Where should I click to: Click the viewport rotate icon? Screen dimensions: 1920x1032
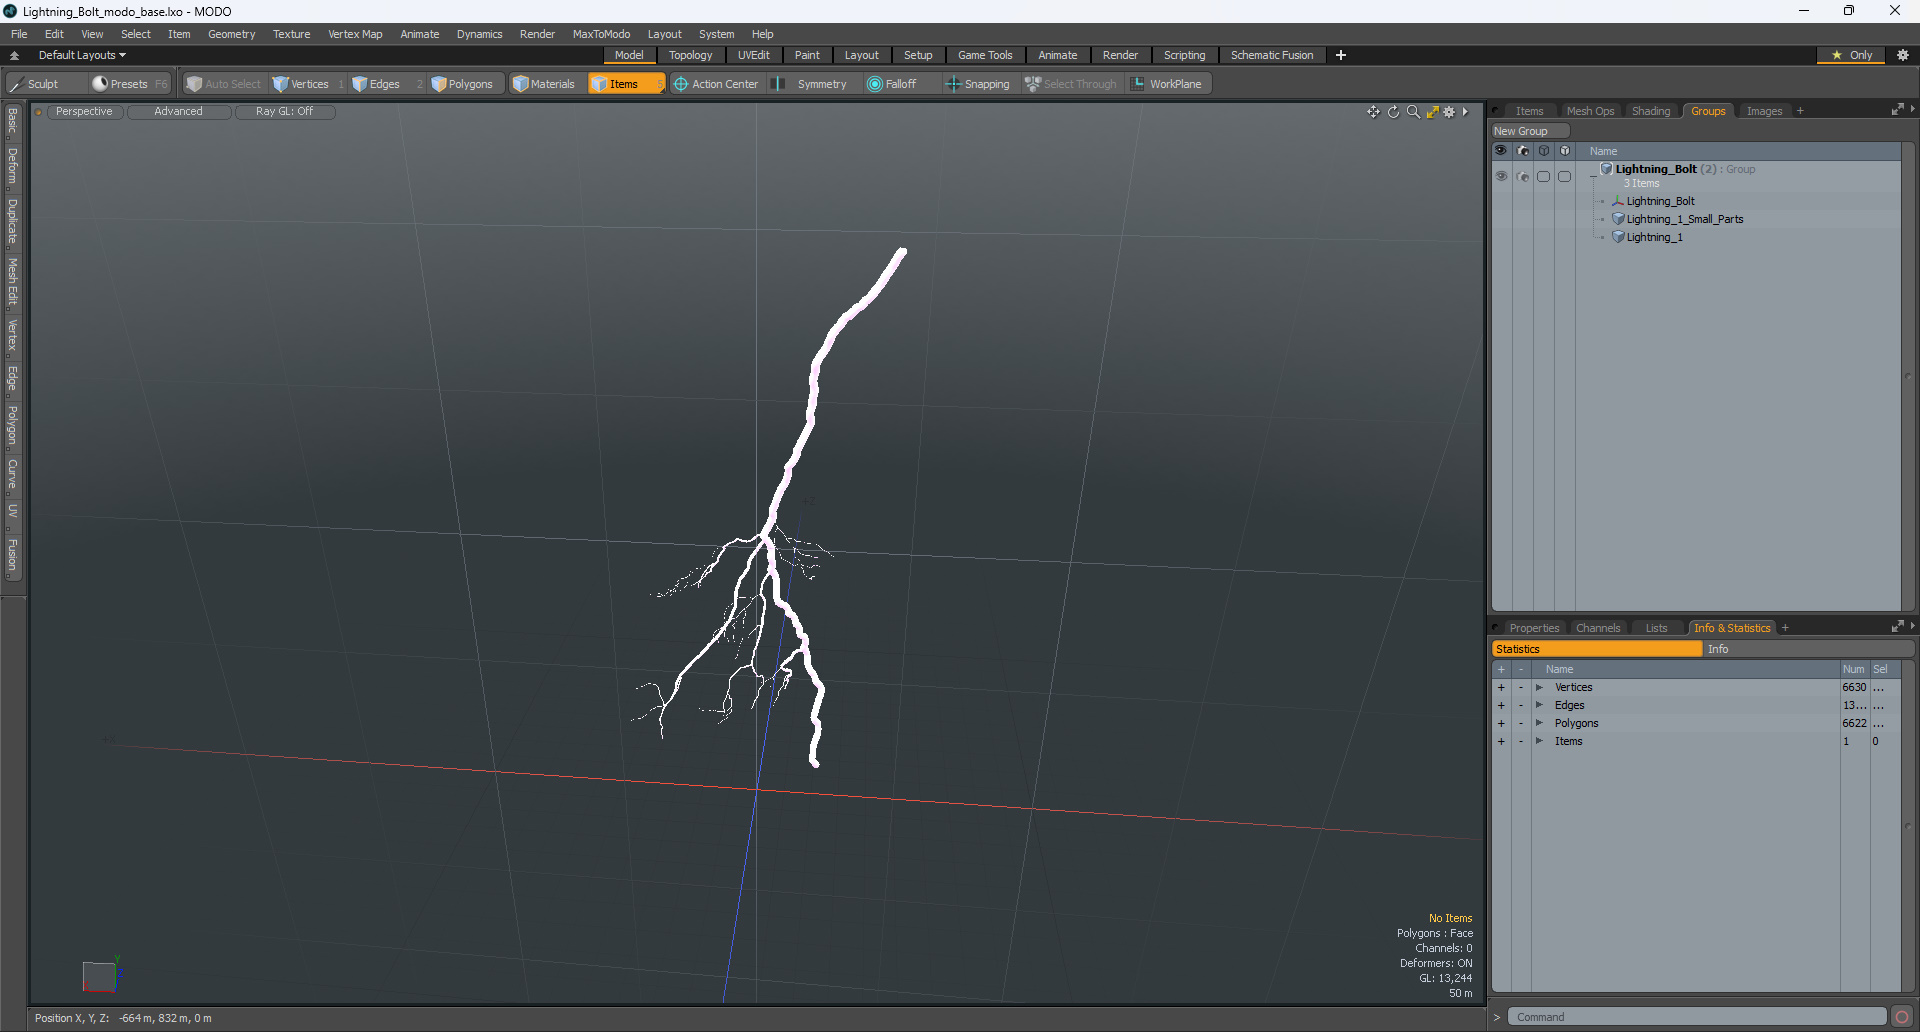tap(1393, 112)
